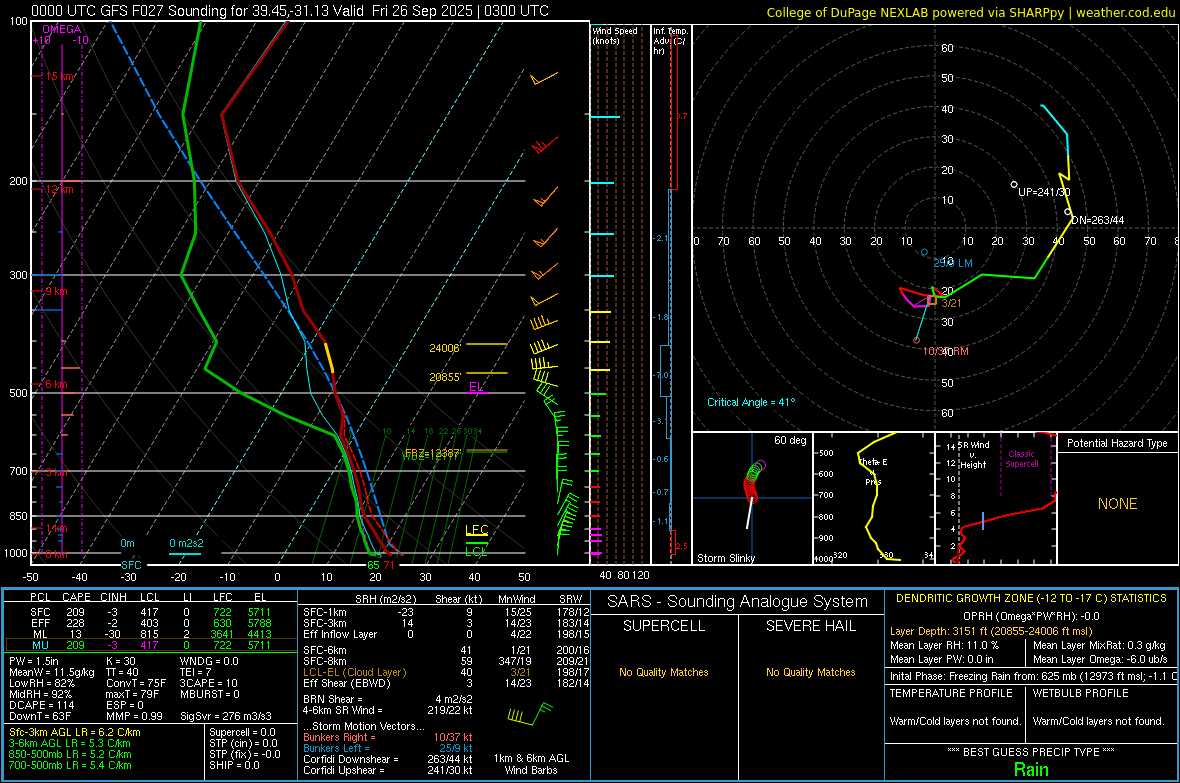This screenshot has height=783, width=1180.
Task: Click the Mean Layer Omega: -6.0 ub/s value
Action: pyautogui.click(x=1100, y=659)
